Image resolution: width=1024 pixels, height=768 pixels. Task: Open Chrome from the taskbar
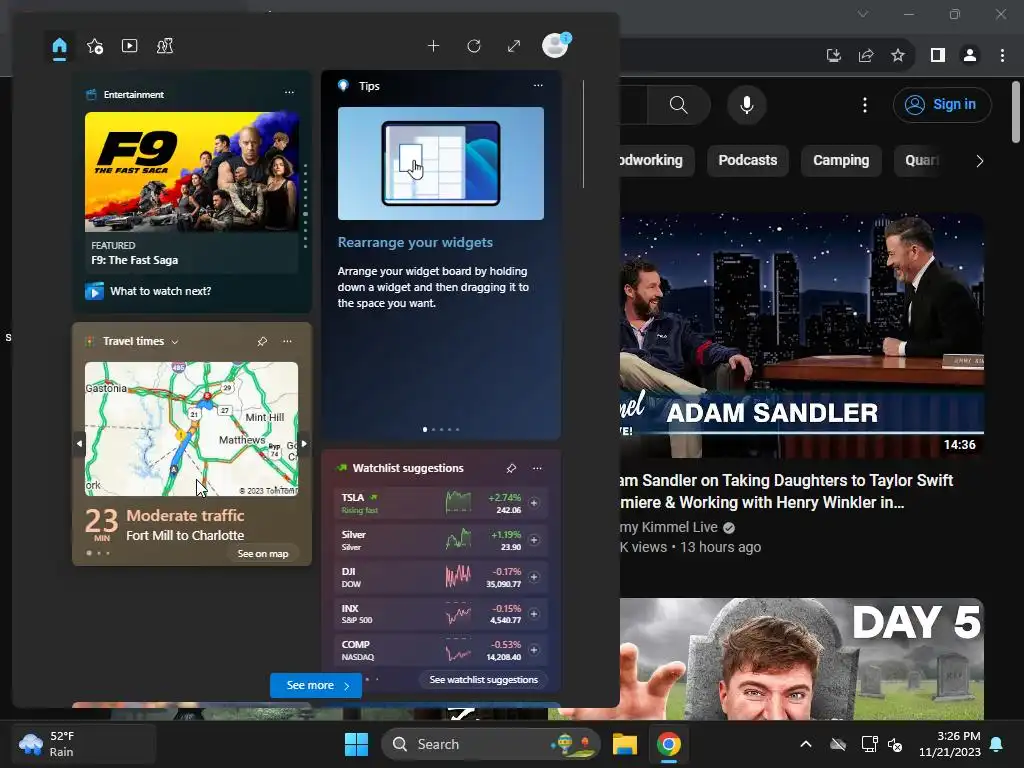[x=668, y=744]
